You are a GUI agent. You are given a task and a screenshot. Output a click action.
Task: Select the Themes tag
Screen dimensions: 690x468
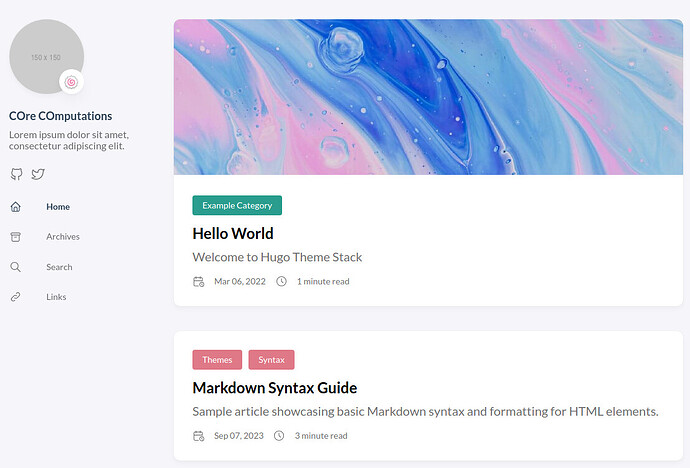tap(217, 360)
